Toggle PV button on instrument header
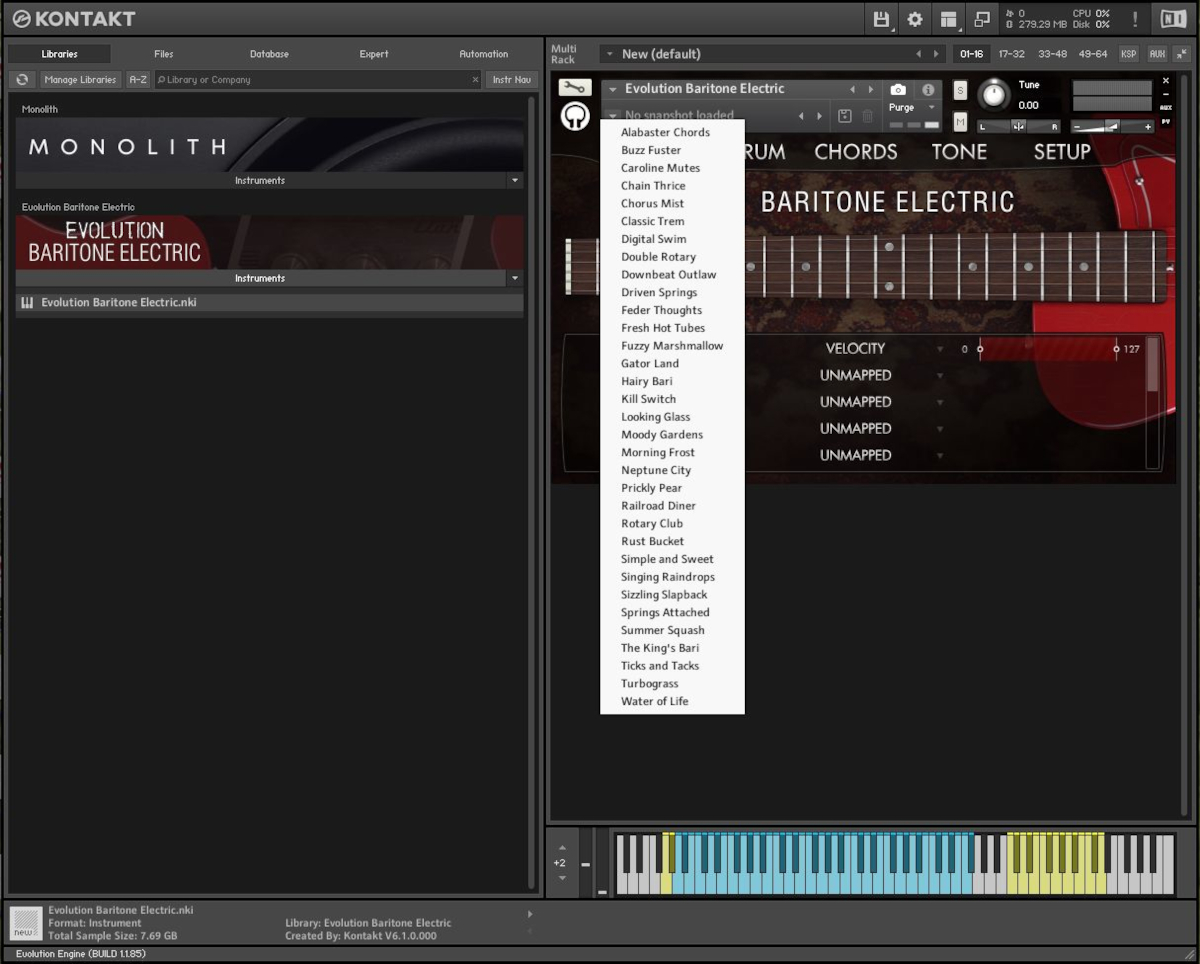Screen dimensions: 1200x964 coord(1166,122)
